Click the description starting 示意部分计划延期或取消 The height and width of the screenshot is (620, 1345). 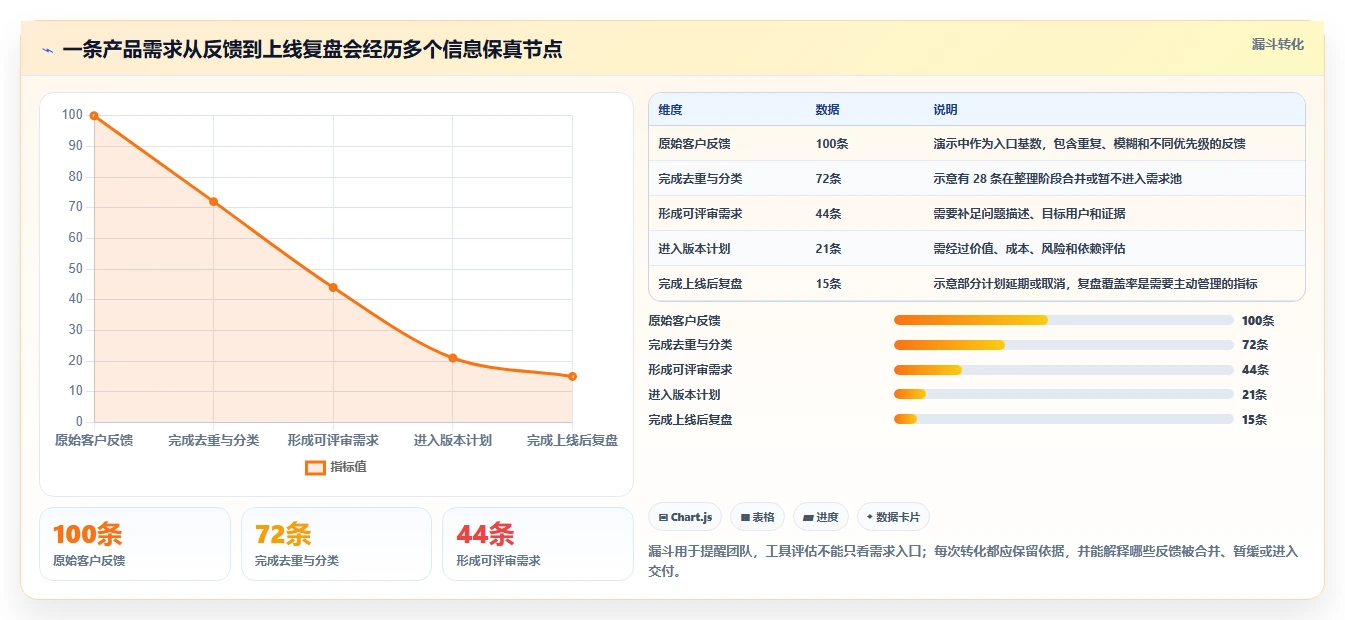1095,284
